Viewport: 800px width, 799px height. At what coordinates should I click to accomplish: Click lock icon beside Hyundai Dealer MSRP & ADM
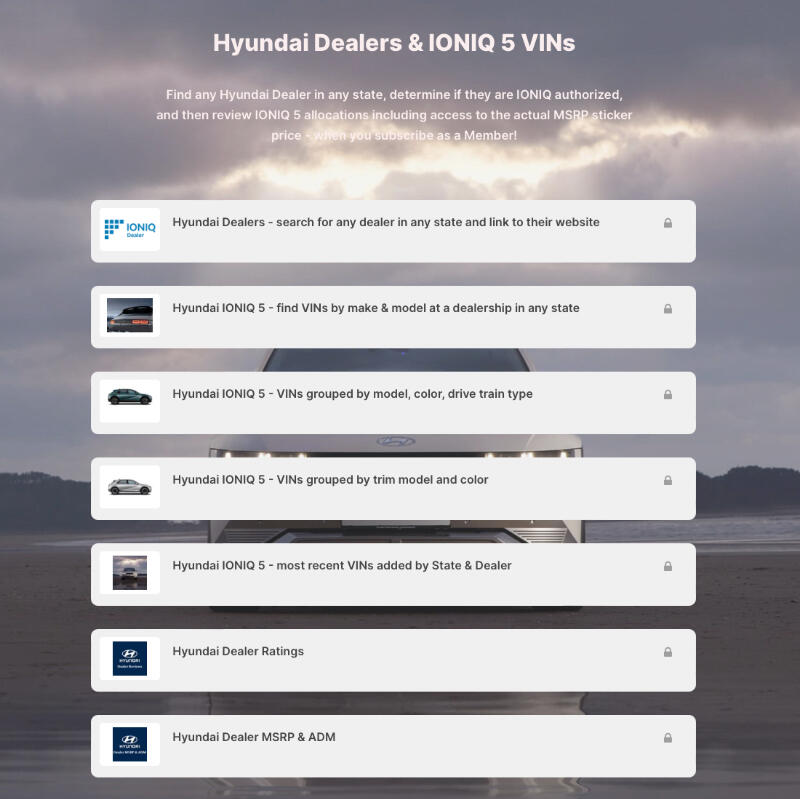click(x=668, y=738)
